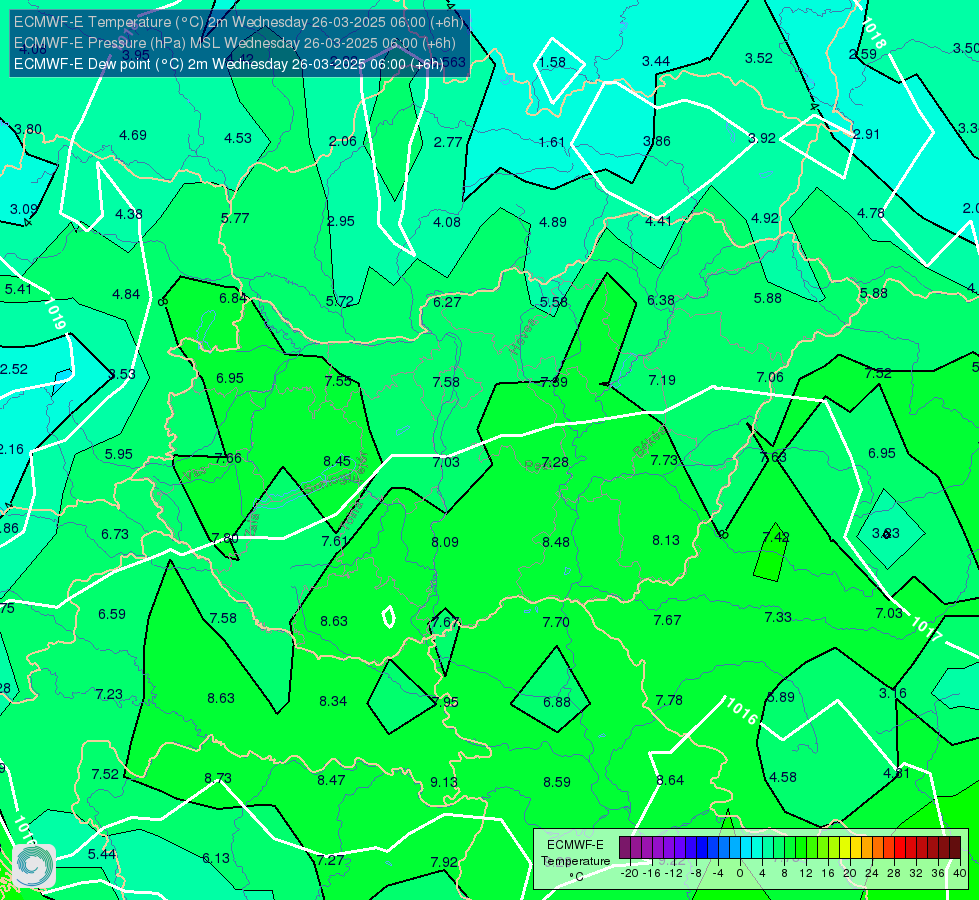Click the temperature value 4.78

pyautogui.click(x=870, y=213)
